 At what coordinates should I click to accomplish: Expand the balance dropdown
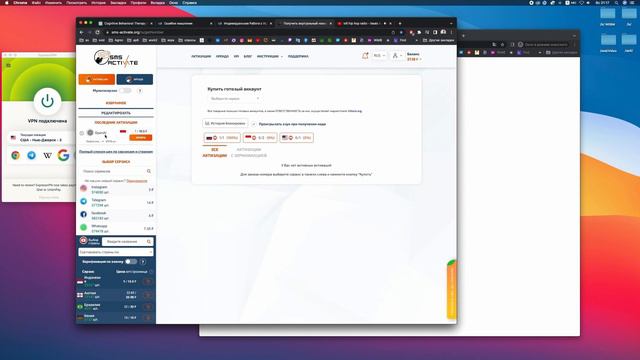point(414,60)
